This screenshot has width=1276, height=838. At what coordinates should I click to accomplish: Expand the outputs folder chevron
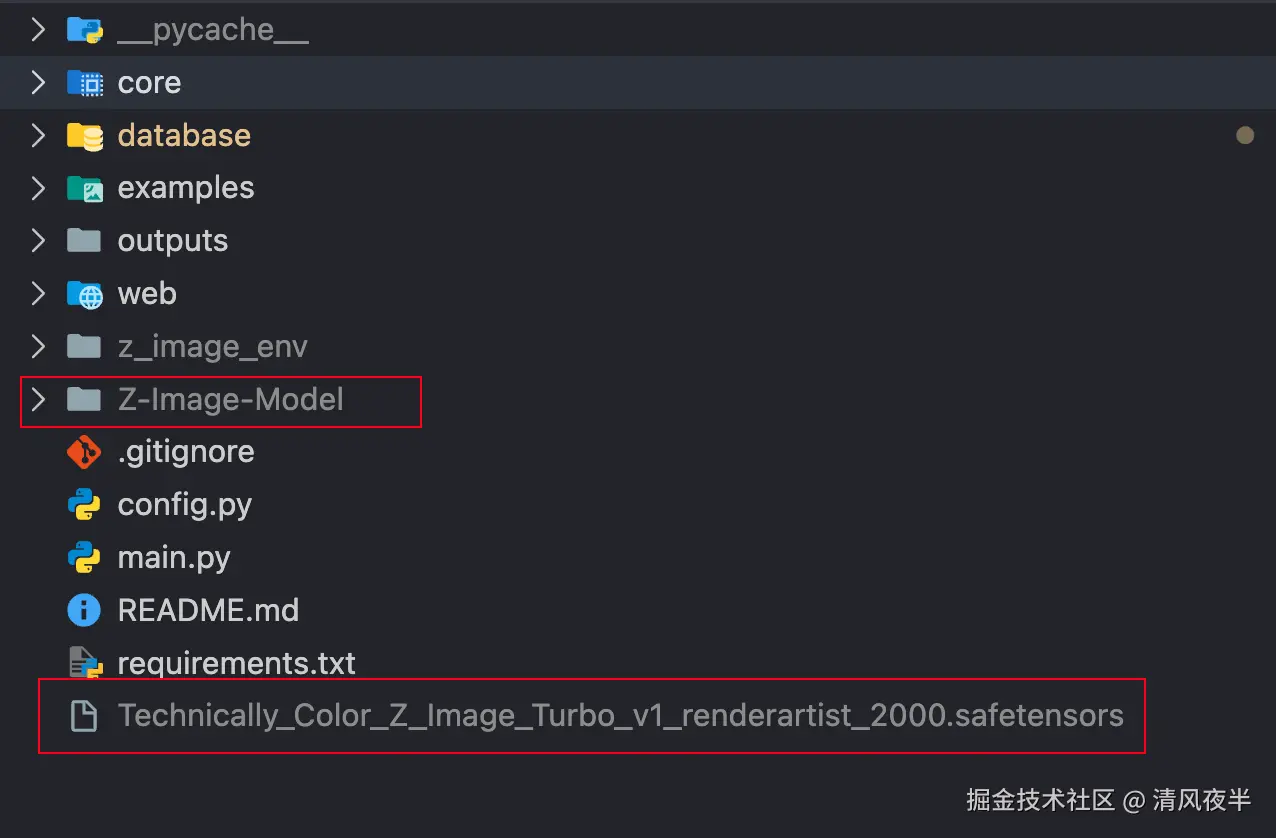pyautogui.click(x=38, y=241)
